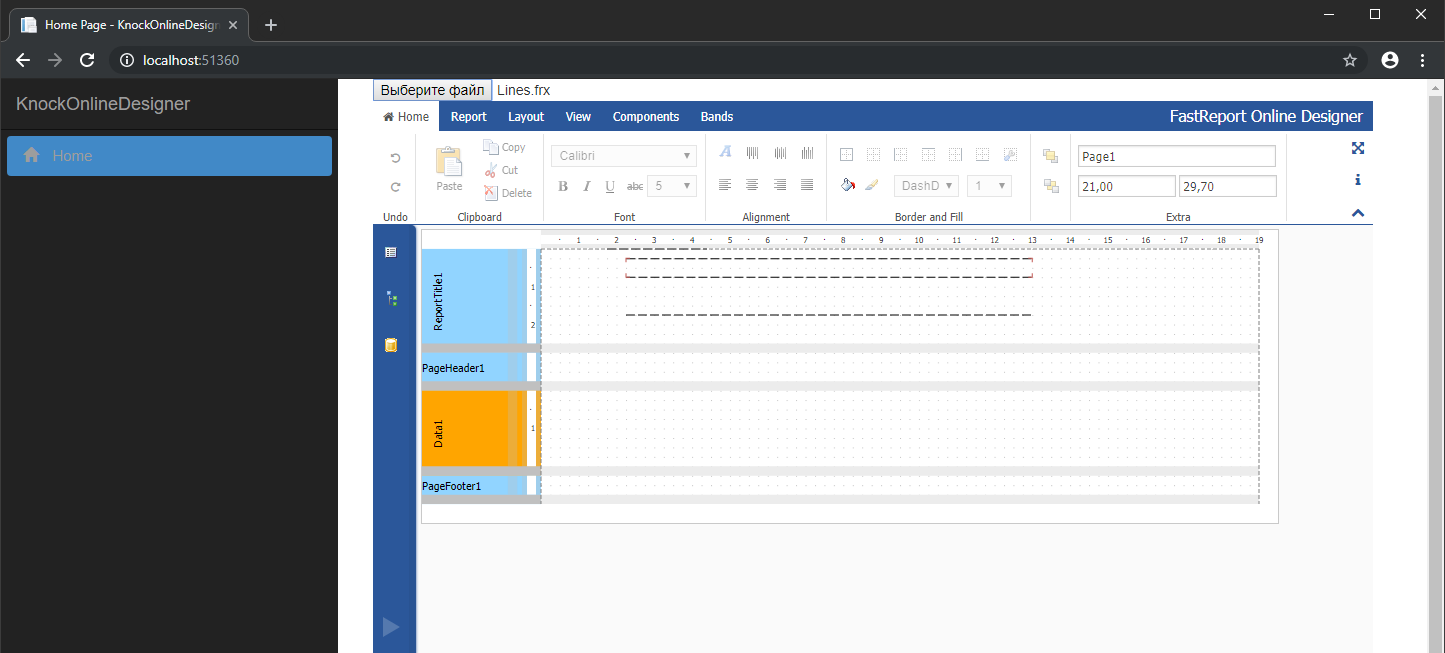Switch to the Components tab
The height and width of the screenshot is (653, 1445).
[x=645, y=117]
